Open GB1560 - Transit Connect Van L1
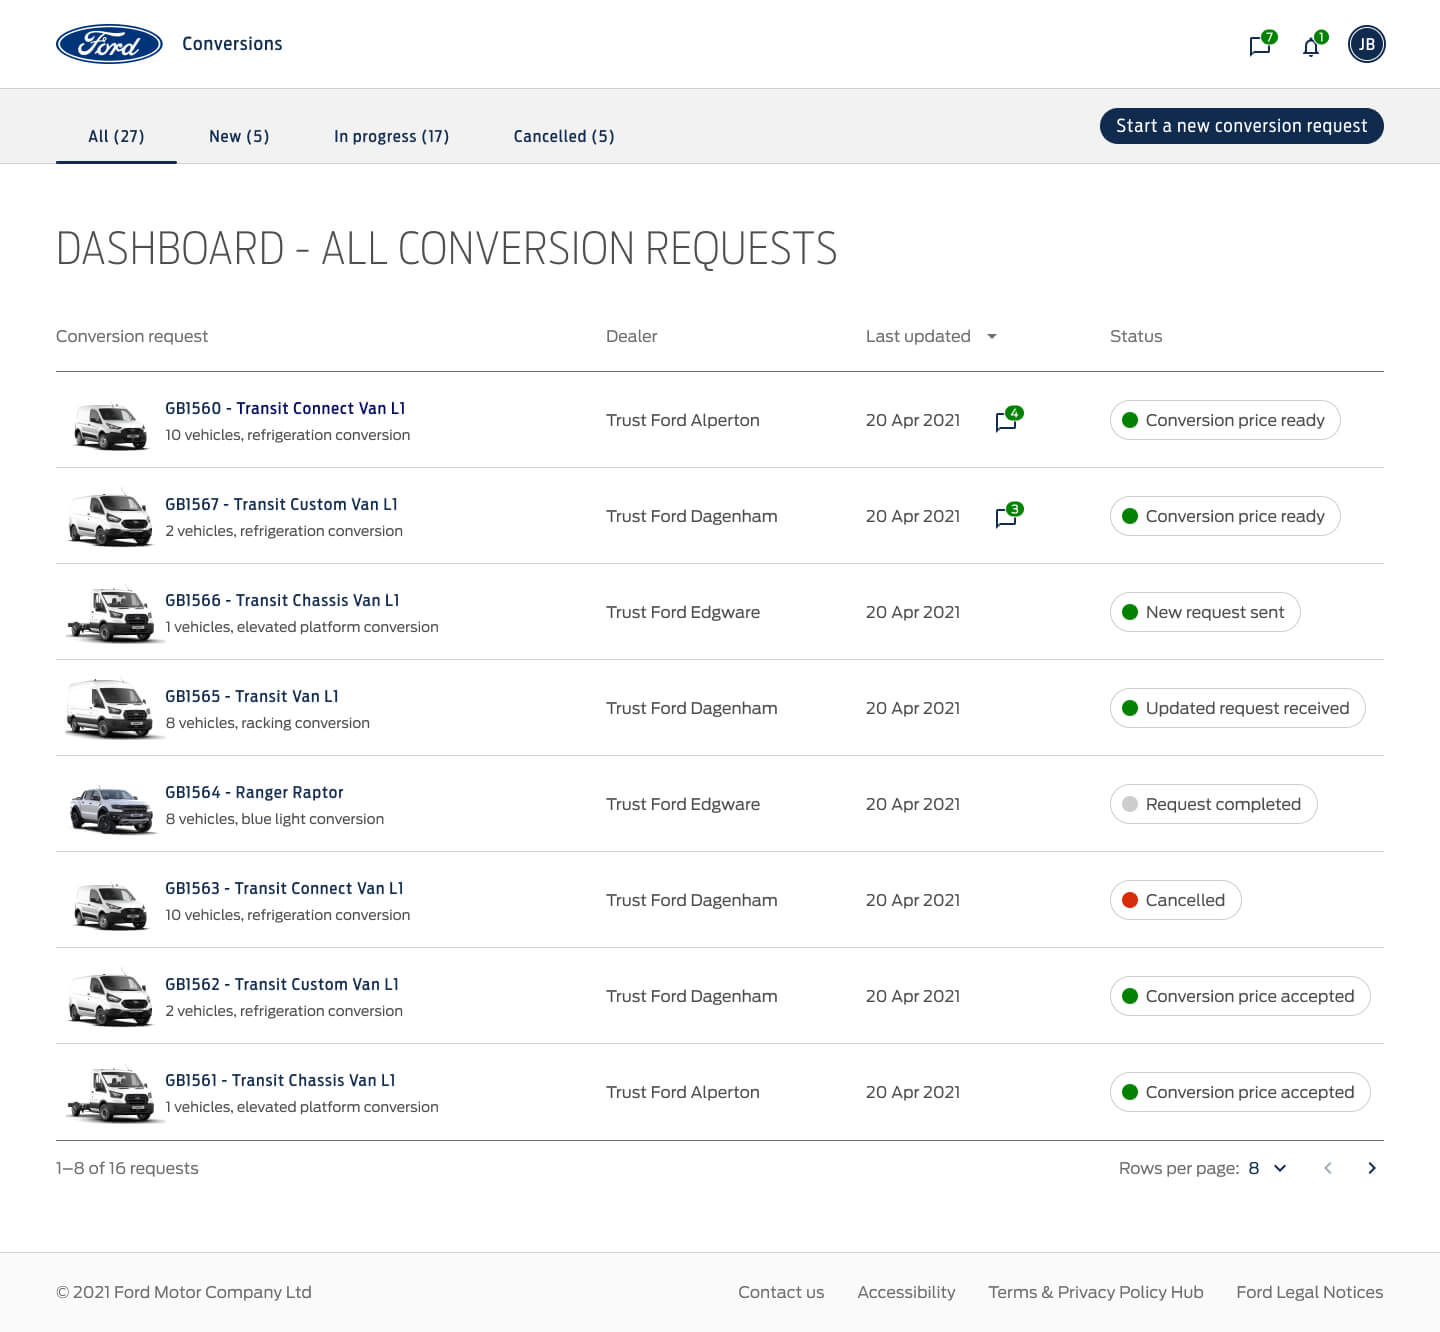The image size is (1440, 1332). (285, 408)
